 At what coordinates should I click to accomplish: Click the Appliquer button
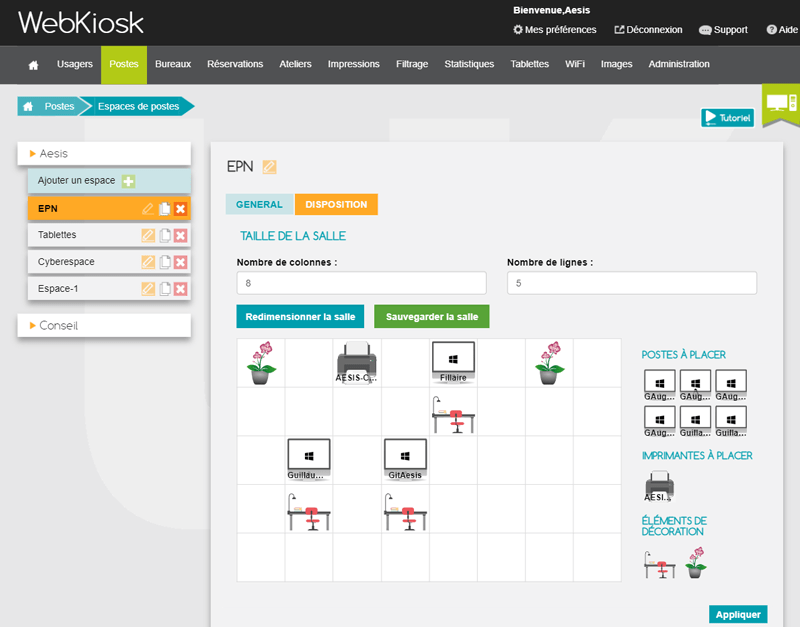coord(738,615)
